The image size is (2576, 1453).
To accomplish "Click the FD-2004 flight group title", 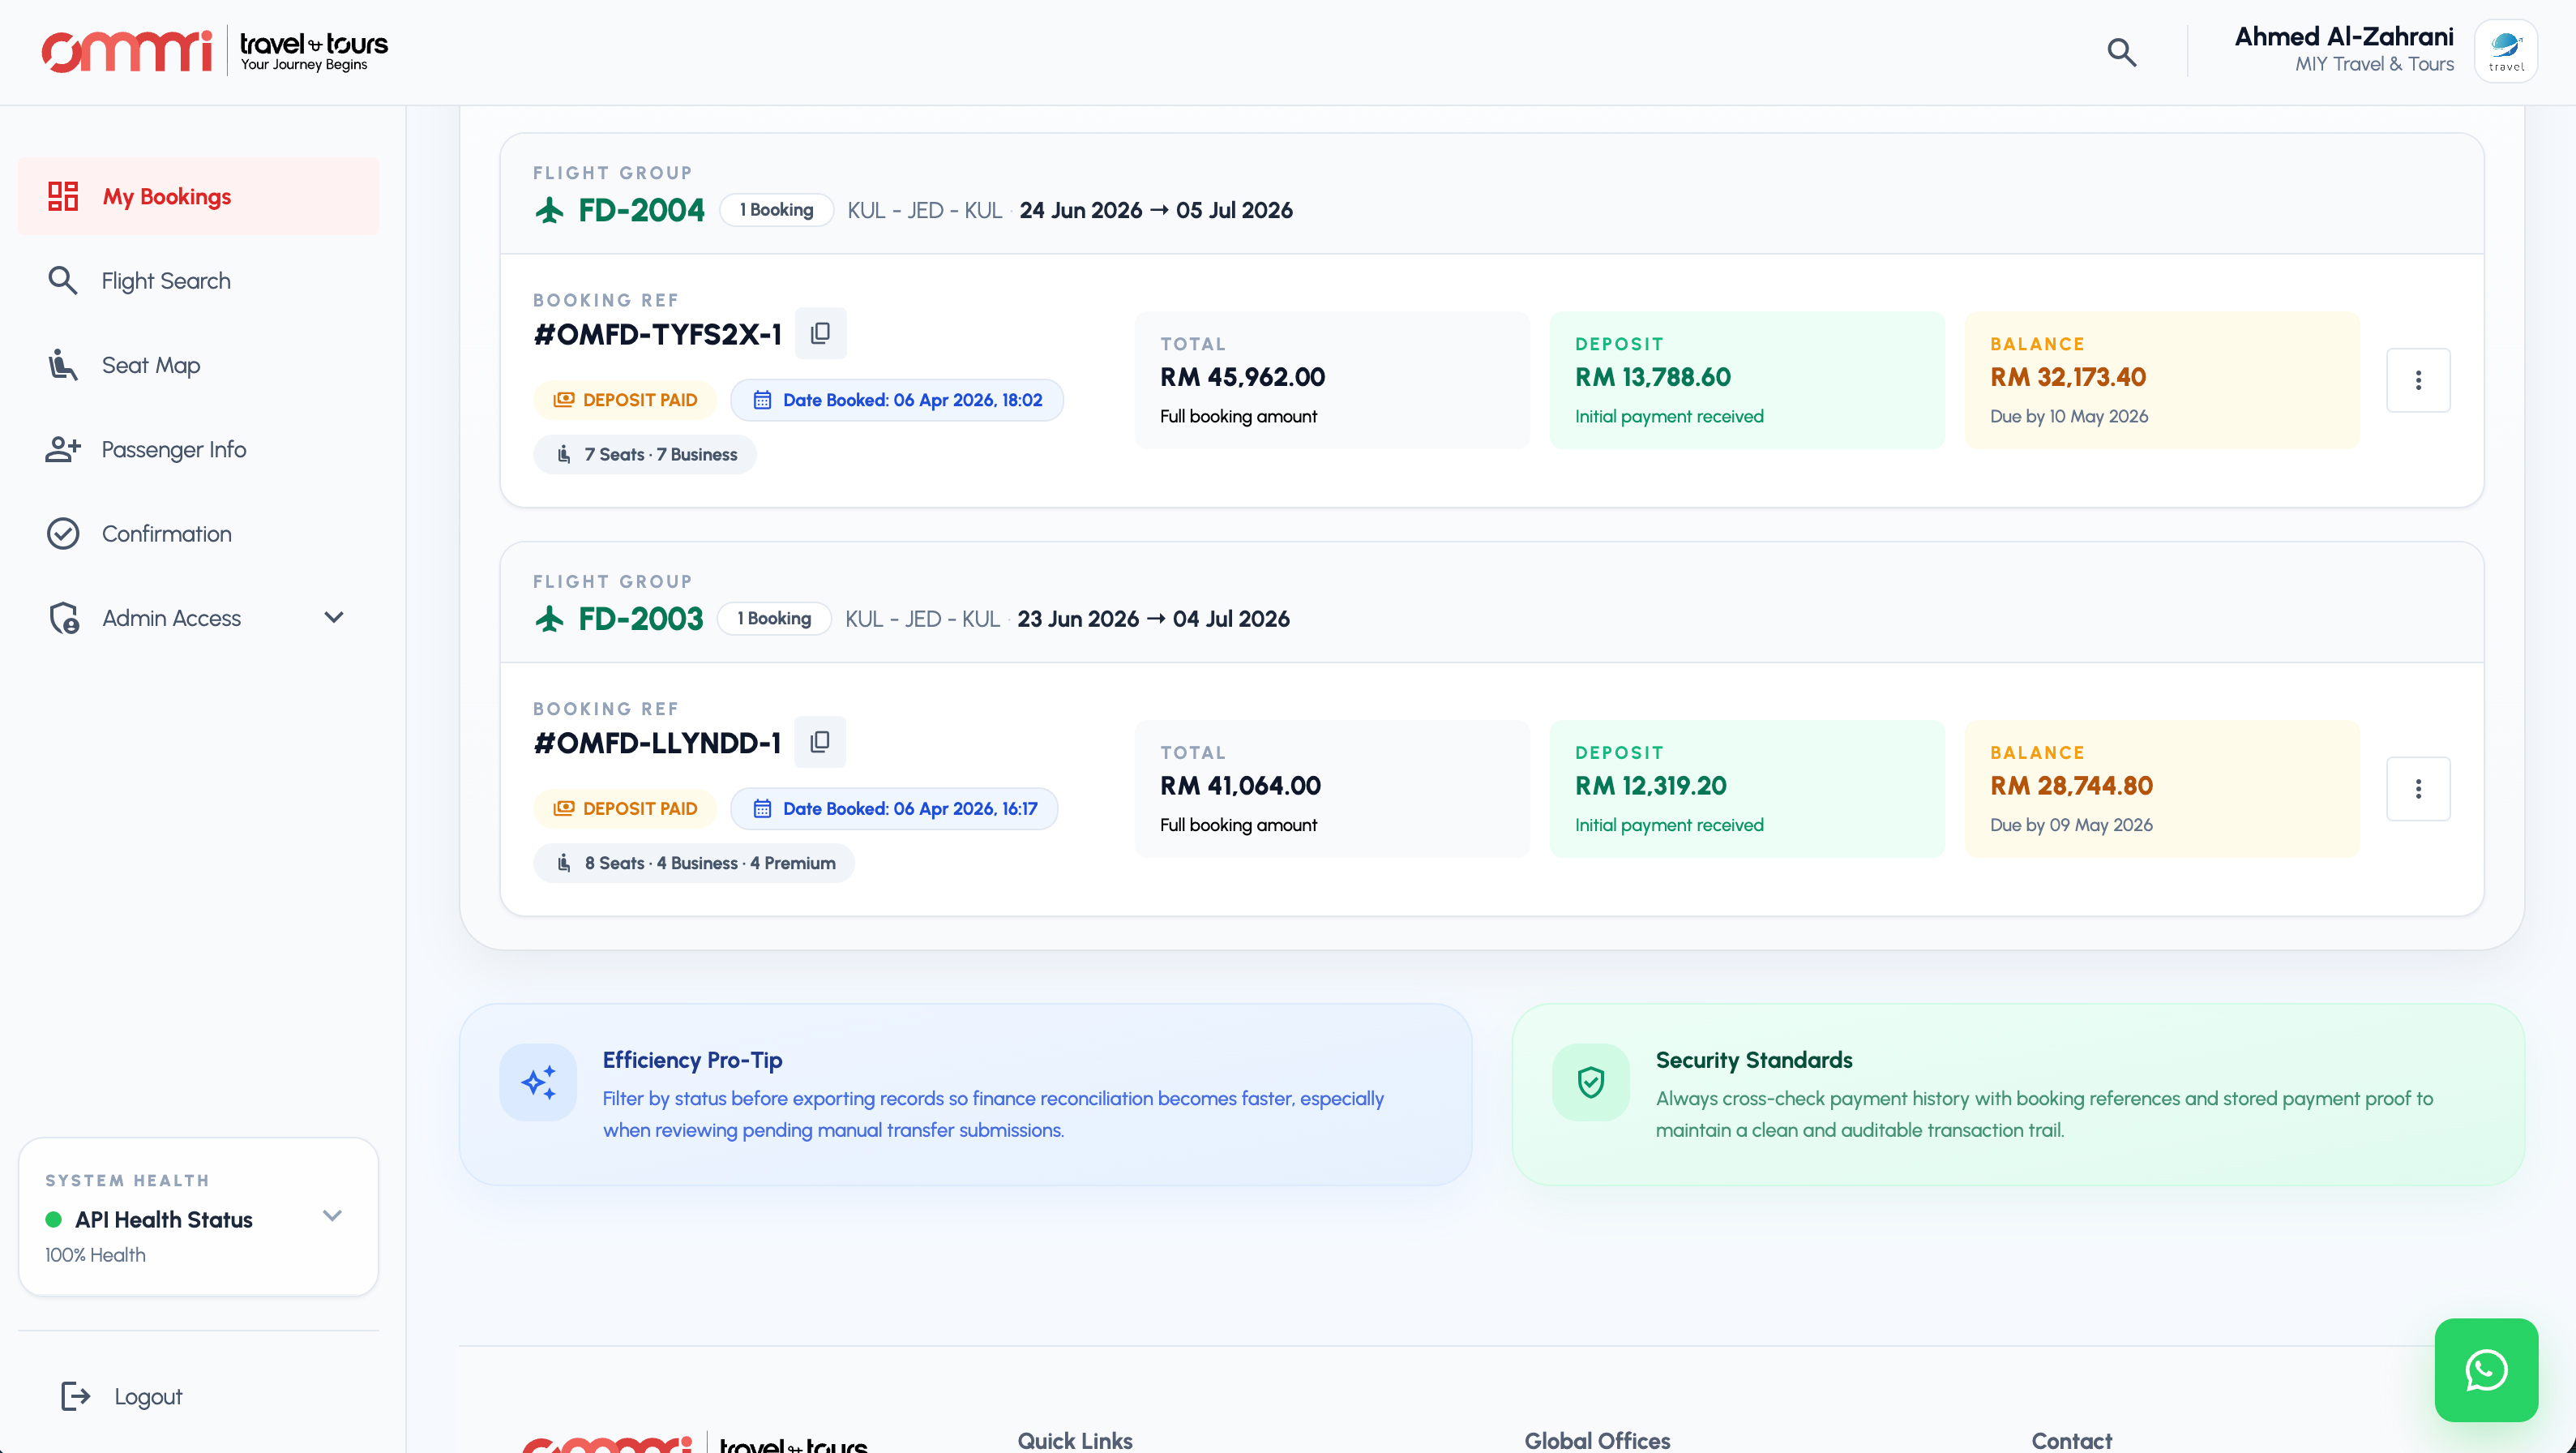I will [641, 210].
